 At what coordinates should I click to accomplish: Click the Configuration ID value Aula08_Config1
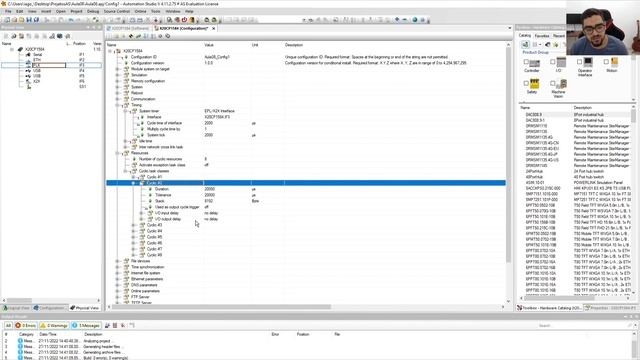(x=217, y=57)
